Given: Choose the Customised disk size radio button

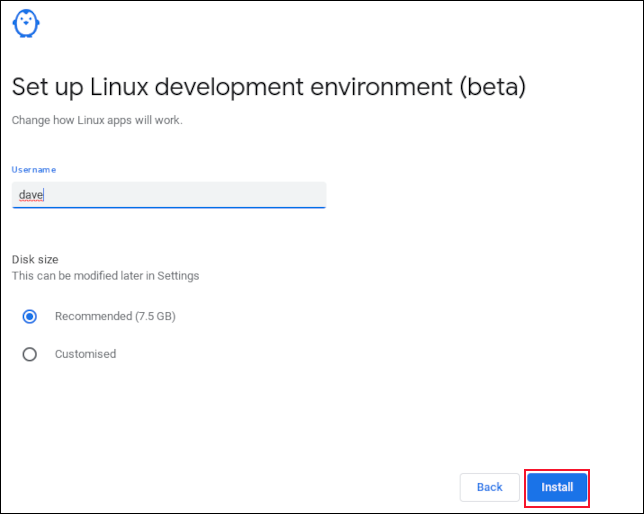Looking at the screenshot, I should pyautogui.click(x=30, y=354).
